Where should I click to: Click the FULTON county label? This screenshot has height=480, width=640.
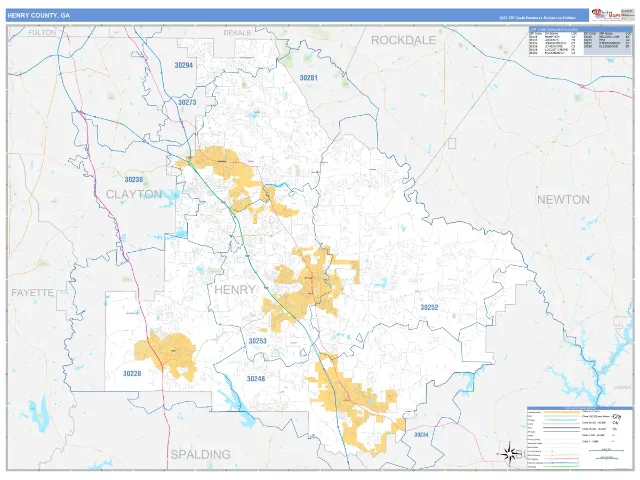42,32
